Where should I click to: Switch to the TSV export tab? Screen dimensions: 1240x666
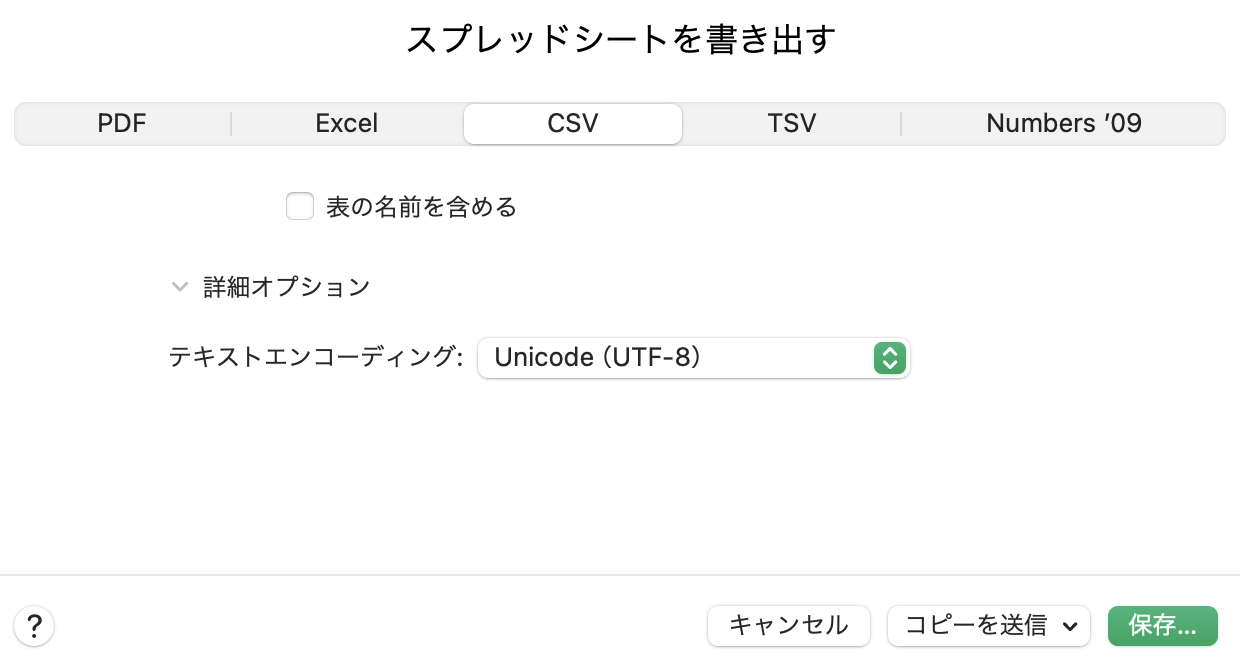pos(792,124)
